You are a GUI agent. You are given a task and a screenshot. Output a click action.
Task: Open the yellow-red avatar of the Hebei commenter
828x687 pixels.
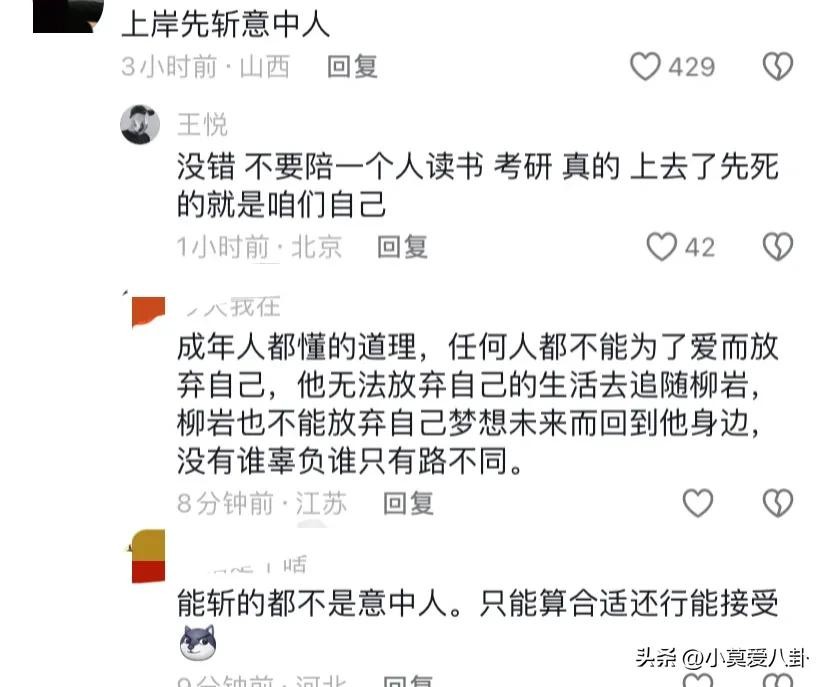point(147,557)
